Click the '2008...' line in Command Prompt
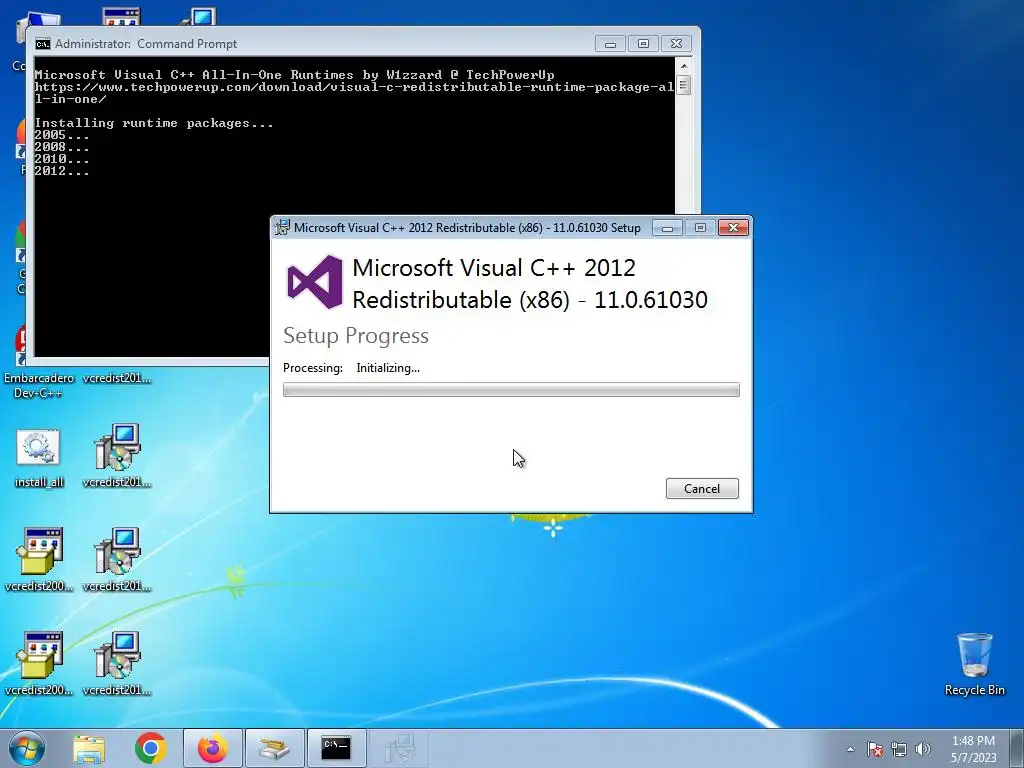 62,147
